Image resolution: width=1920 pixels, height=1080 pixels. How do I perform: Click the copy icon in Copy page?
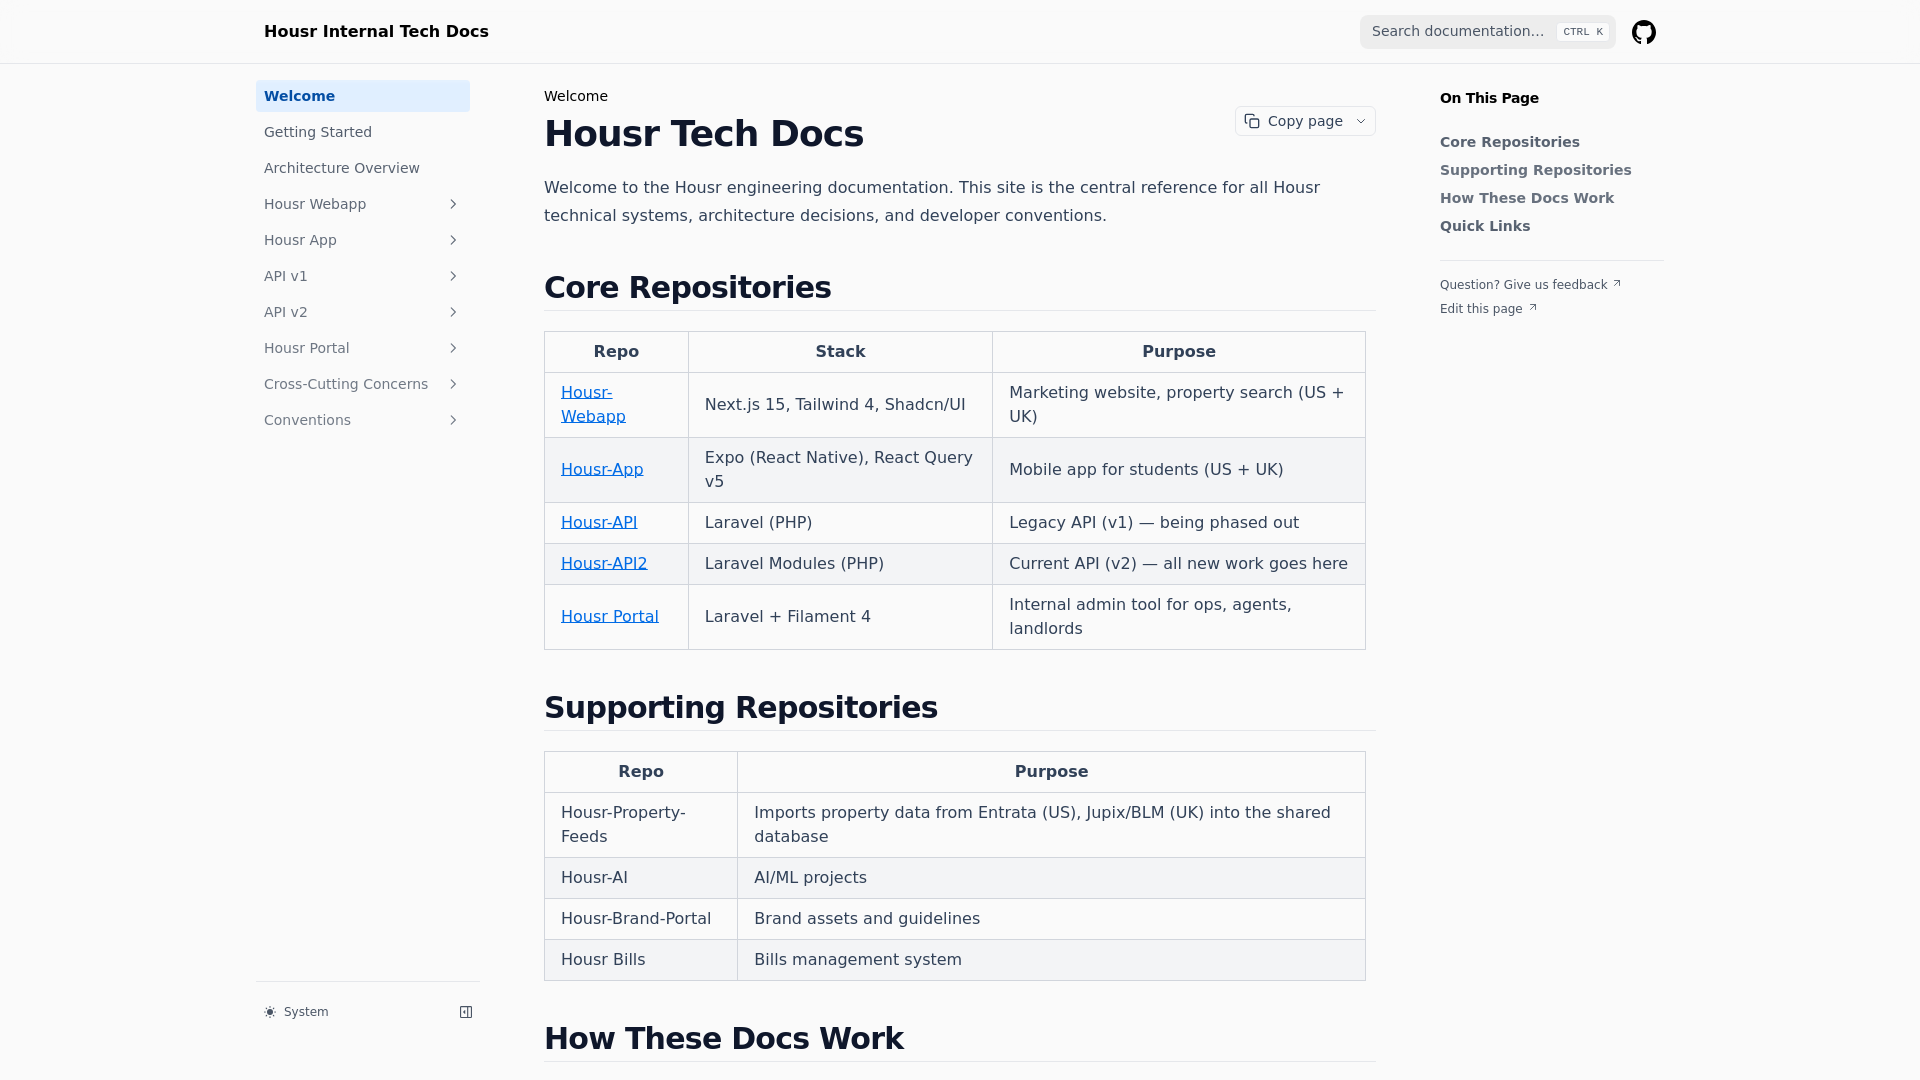1252,121
